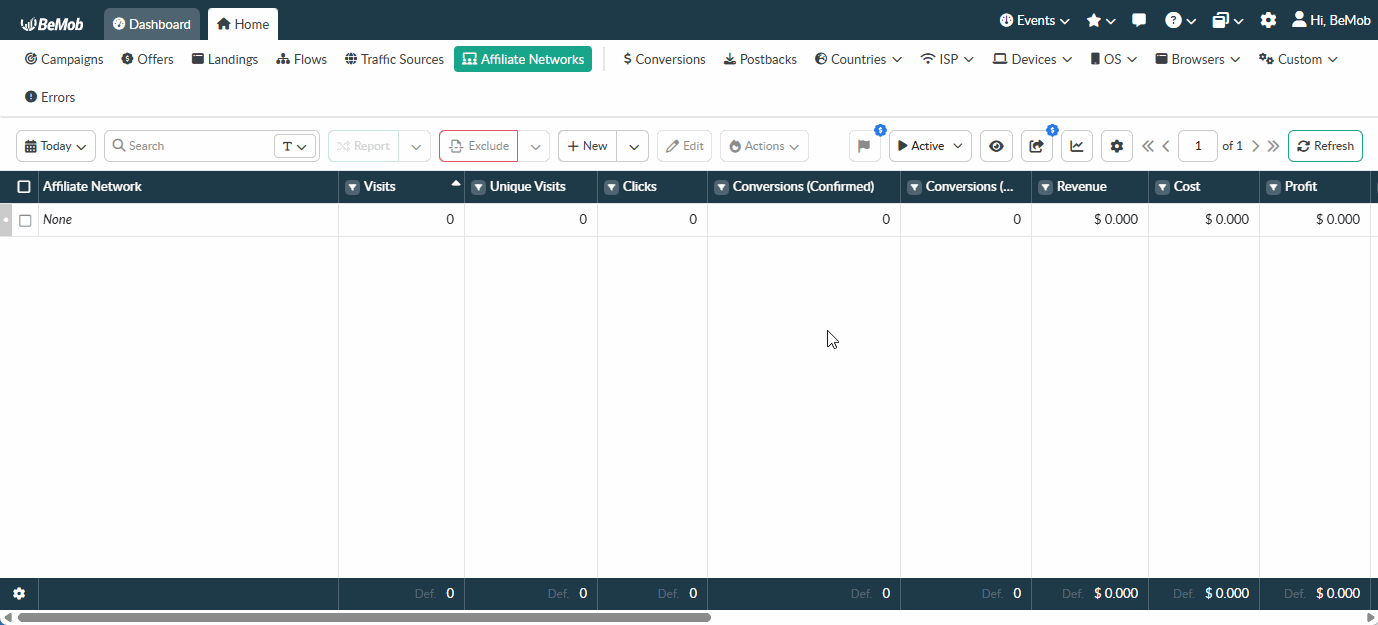Open filter icon on Conversions (Confirmed) column
The image size is (1378, 625).
[x=721, y=187]
